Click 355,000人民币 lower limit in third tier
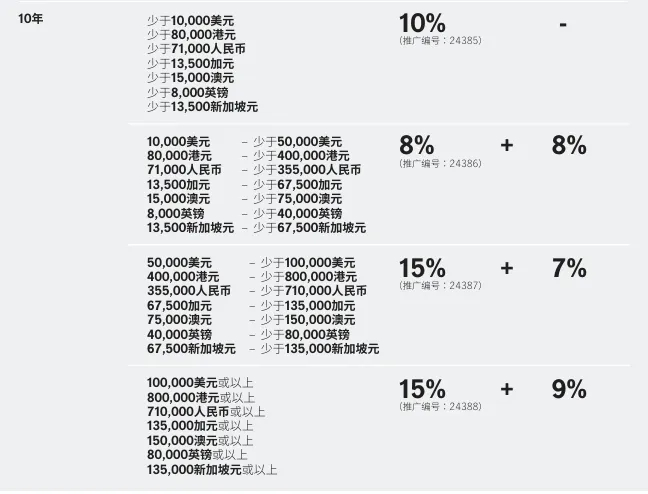 click(x=189, y=291)
